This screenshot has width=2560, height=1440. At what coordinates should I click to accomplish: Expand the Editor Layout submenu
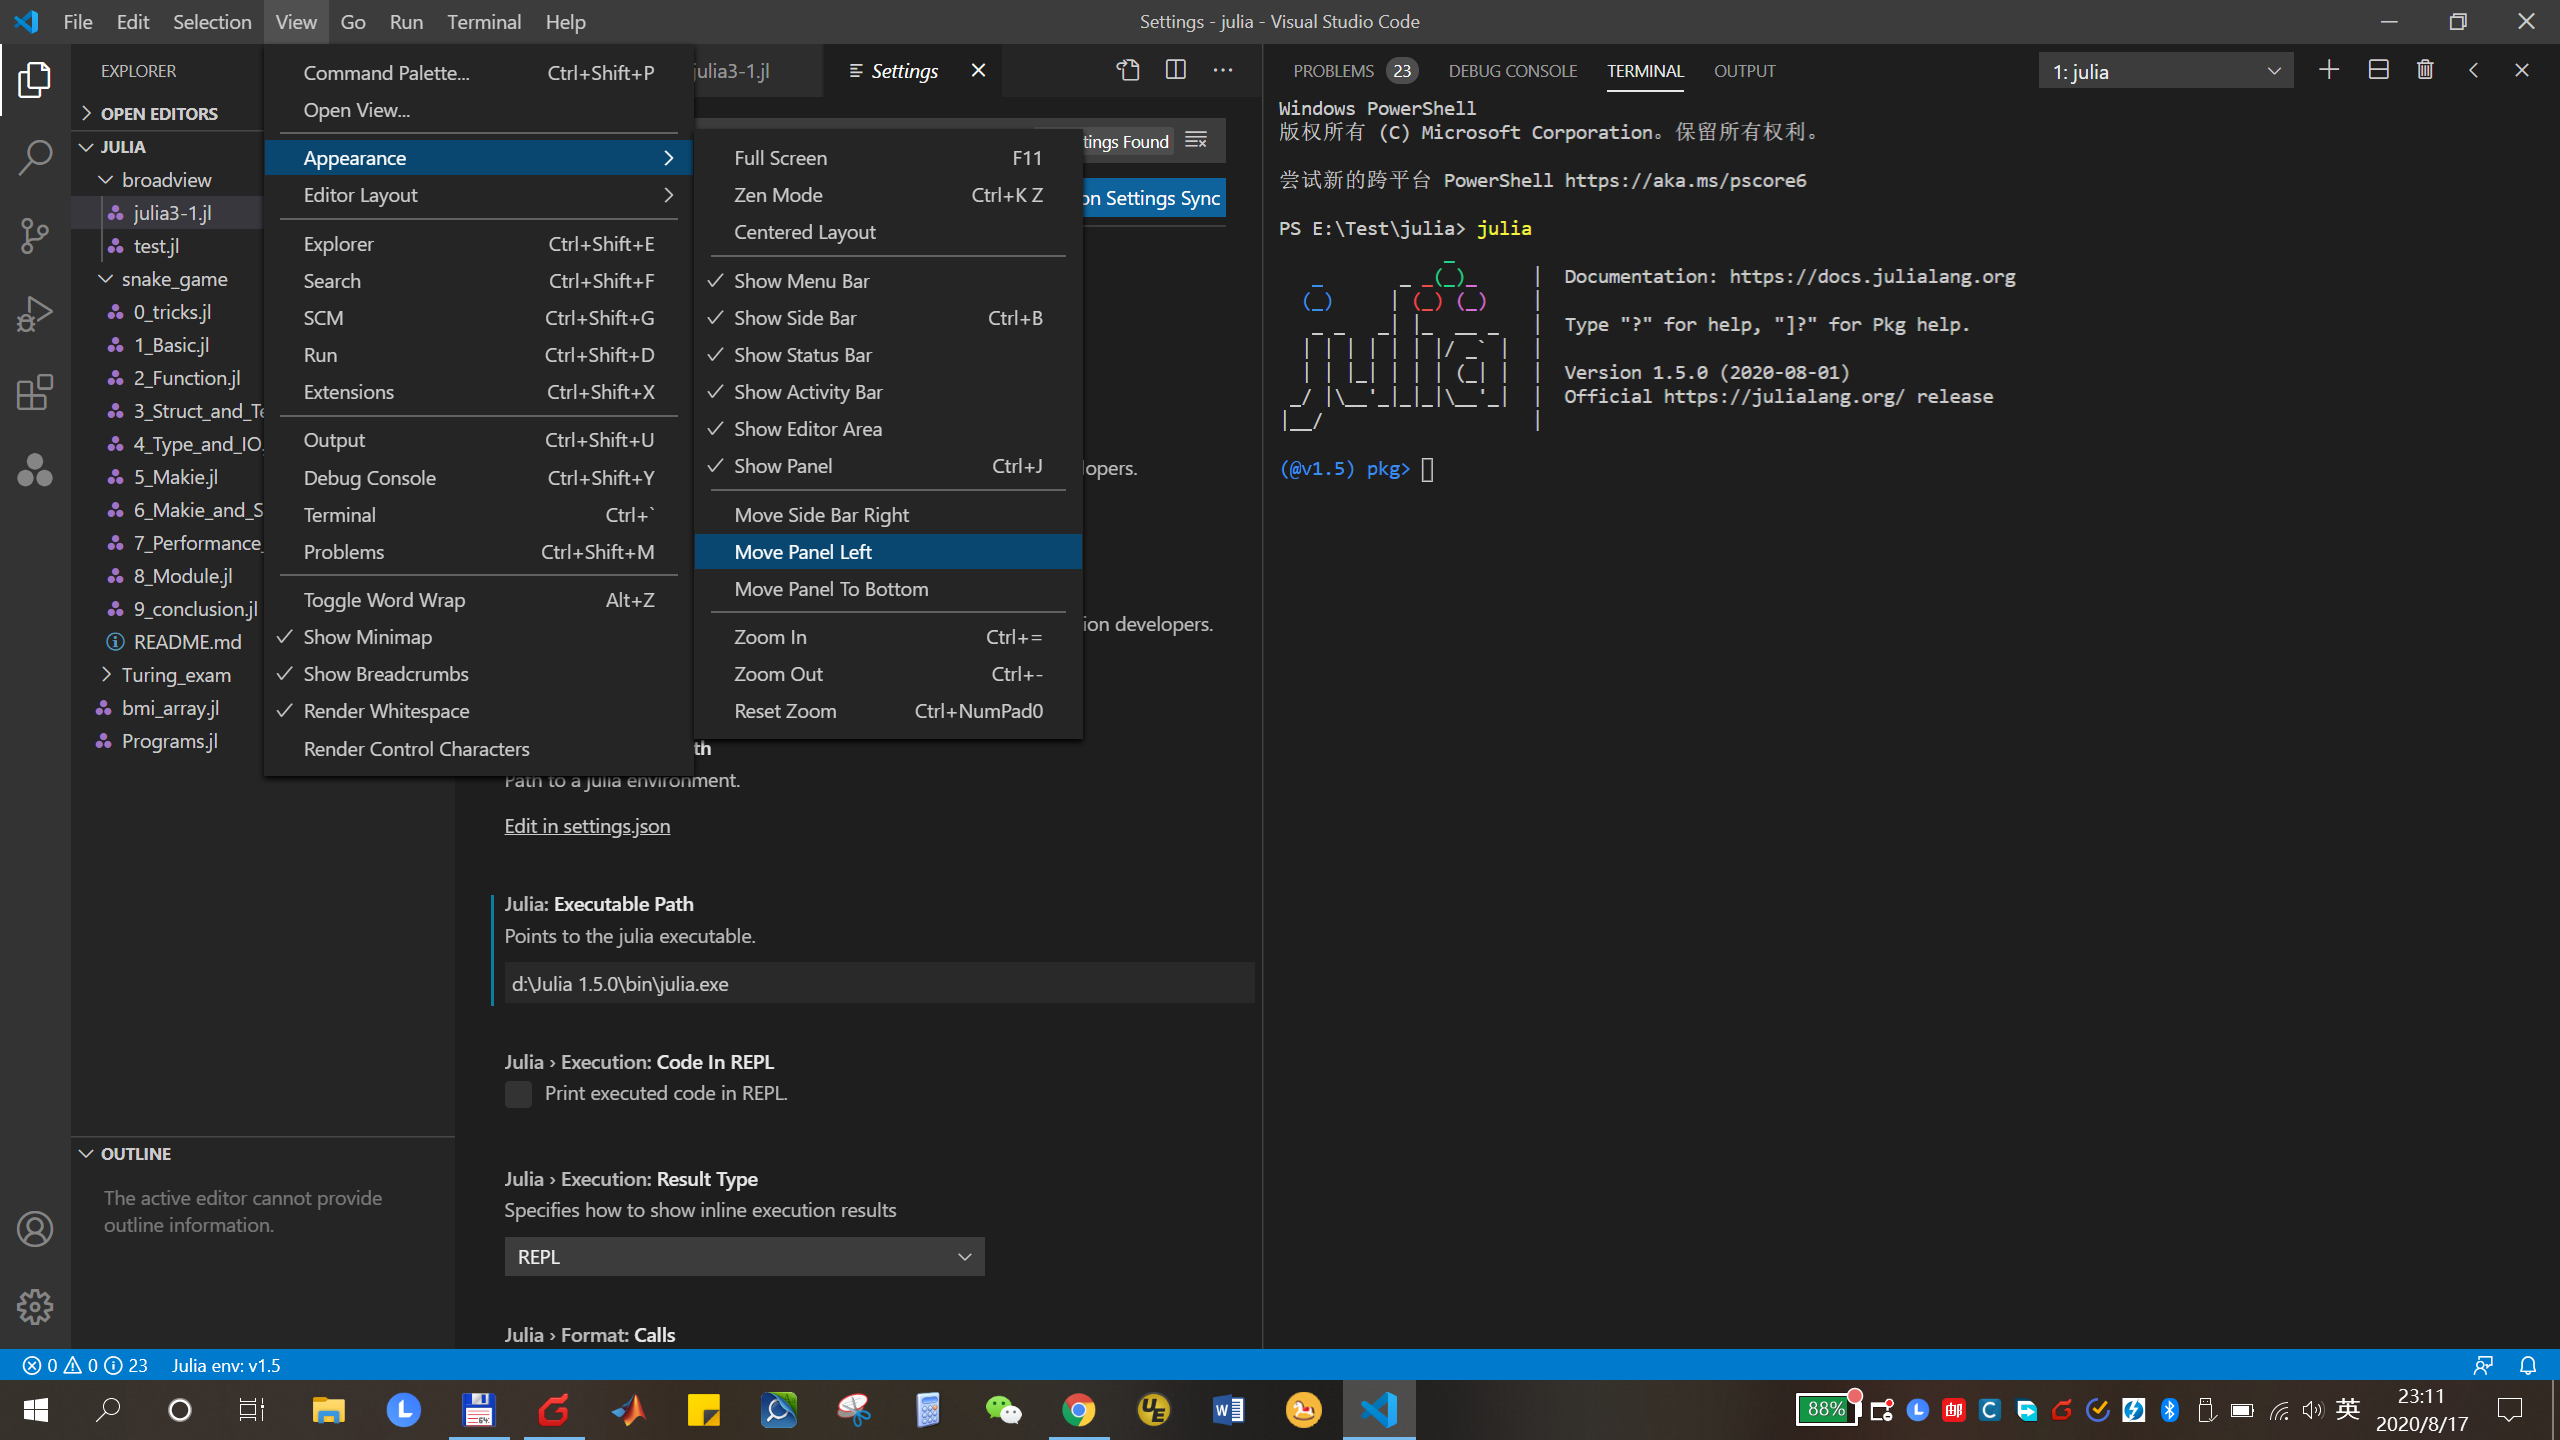click(x=478, y=195)
